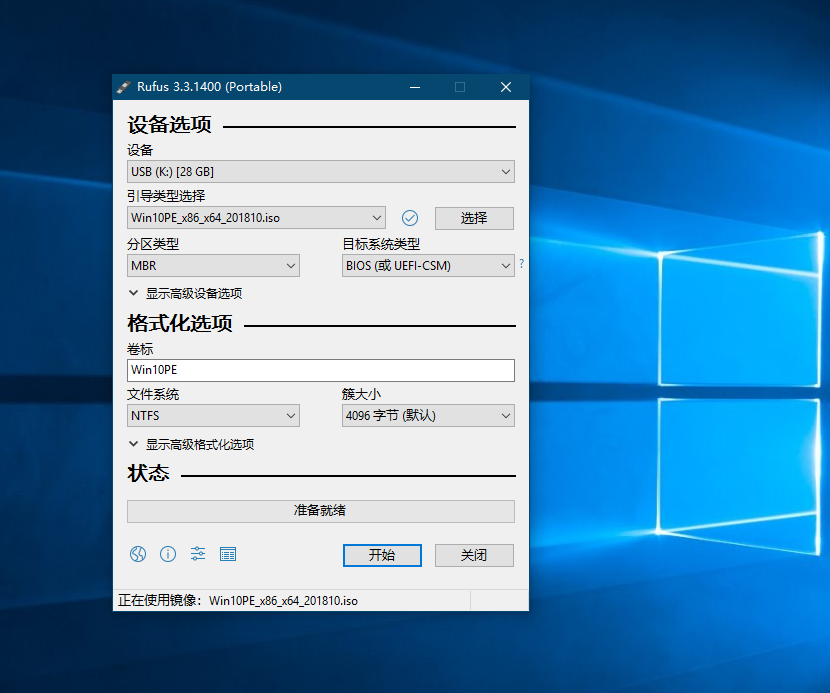Click the 选择 button to pick an ISO
The width and height of the screenshot is (830, 693).
tap(474, 218)
